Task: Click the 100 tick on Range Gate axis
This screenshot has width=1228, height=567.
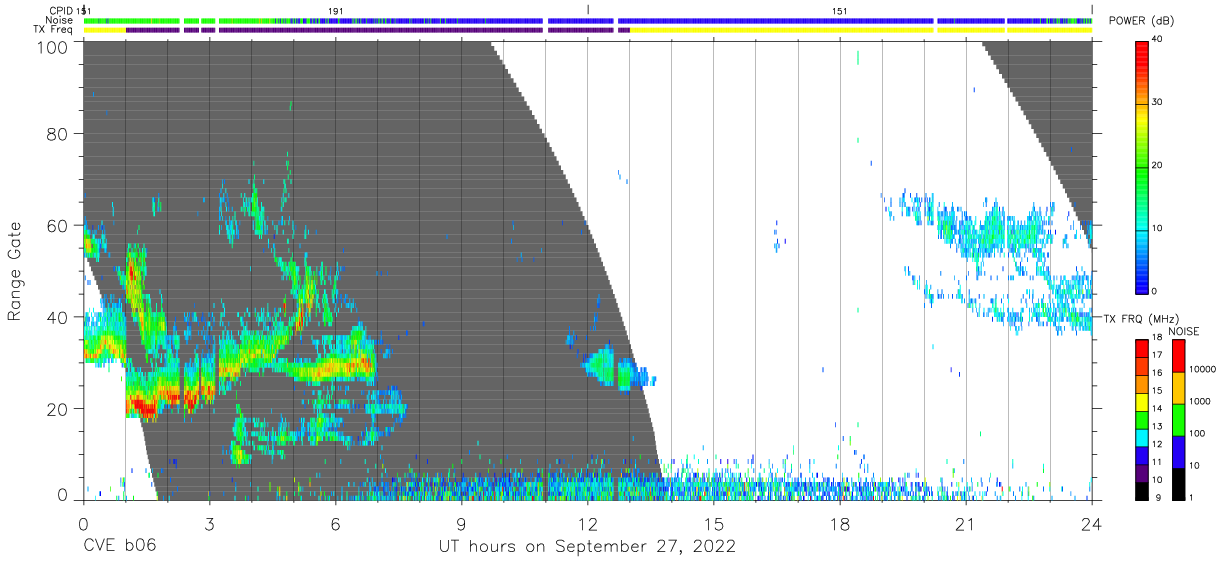Action: (x=52, y=47)
